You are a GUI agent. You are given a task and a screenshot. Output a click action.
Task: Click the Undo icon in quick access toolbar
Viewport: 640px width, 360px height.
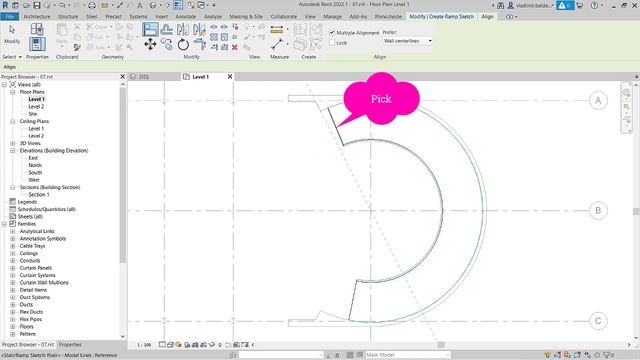tap(62, 5)
